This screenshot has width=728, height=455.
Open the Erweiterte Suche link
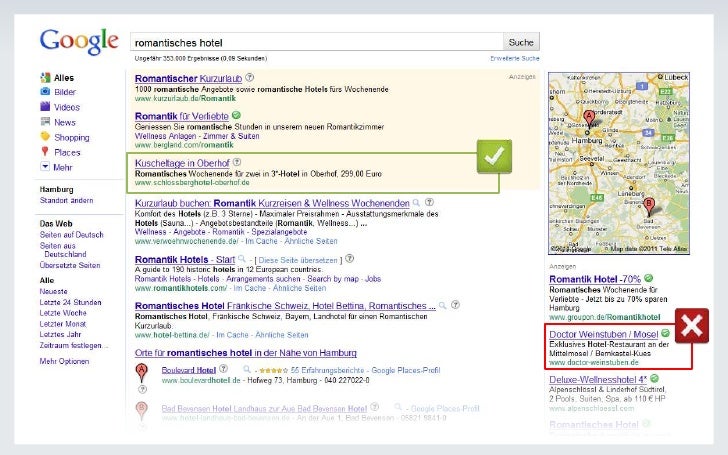pos(515,58)
